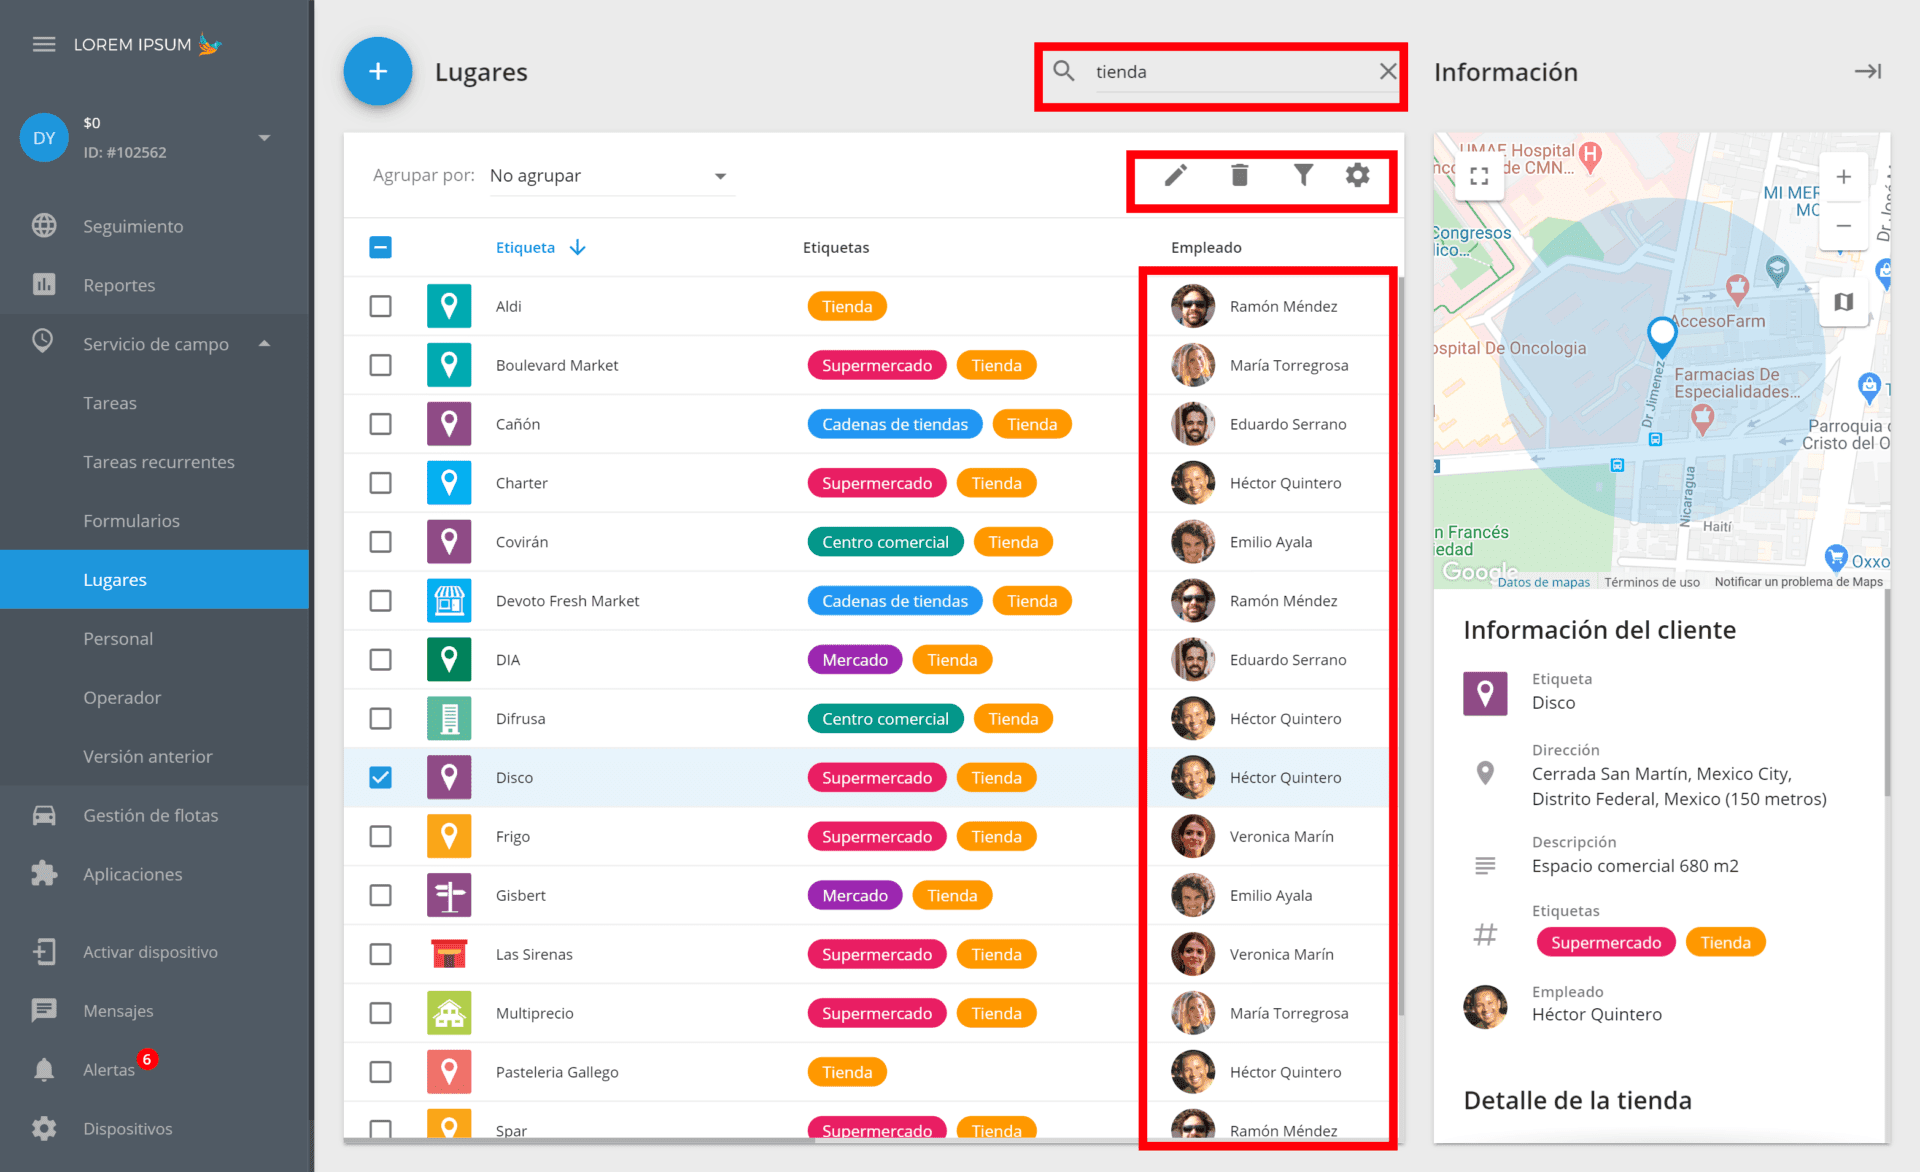The width and height of the screenshot is (1920, 1172).
Task: Clear the tienda search text
Action: coord(1387,72)
